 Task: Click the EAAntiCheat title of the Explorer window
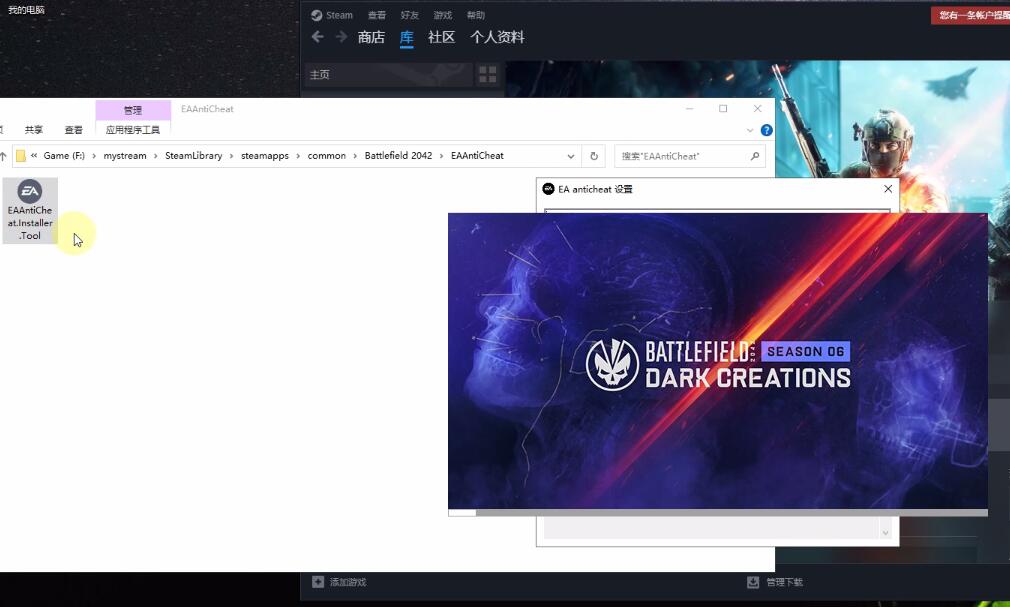207,109
